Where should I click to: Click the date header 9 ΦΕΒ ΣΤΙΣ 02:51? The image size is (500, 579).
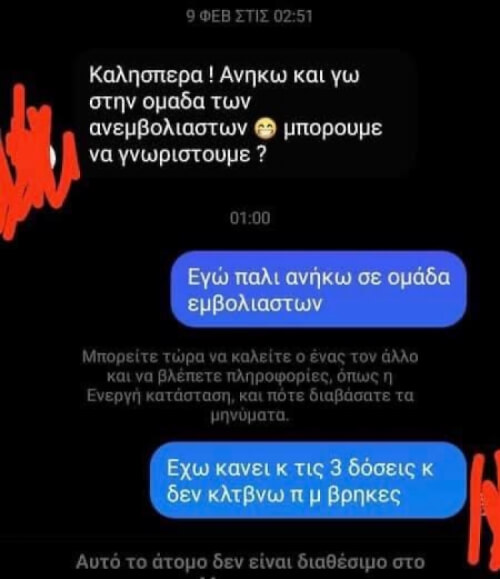pyautogui.click(x=249, y=17)
